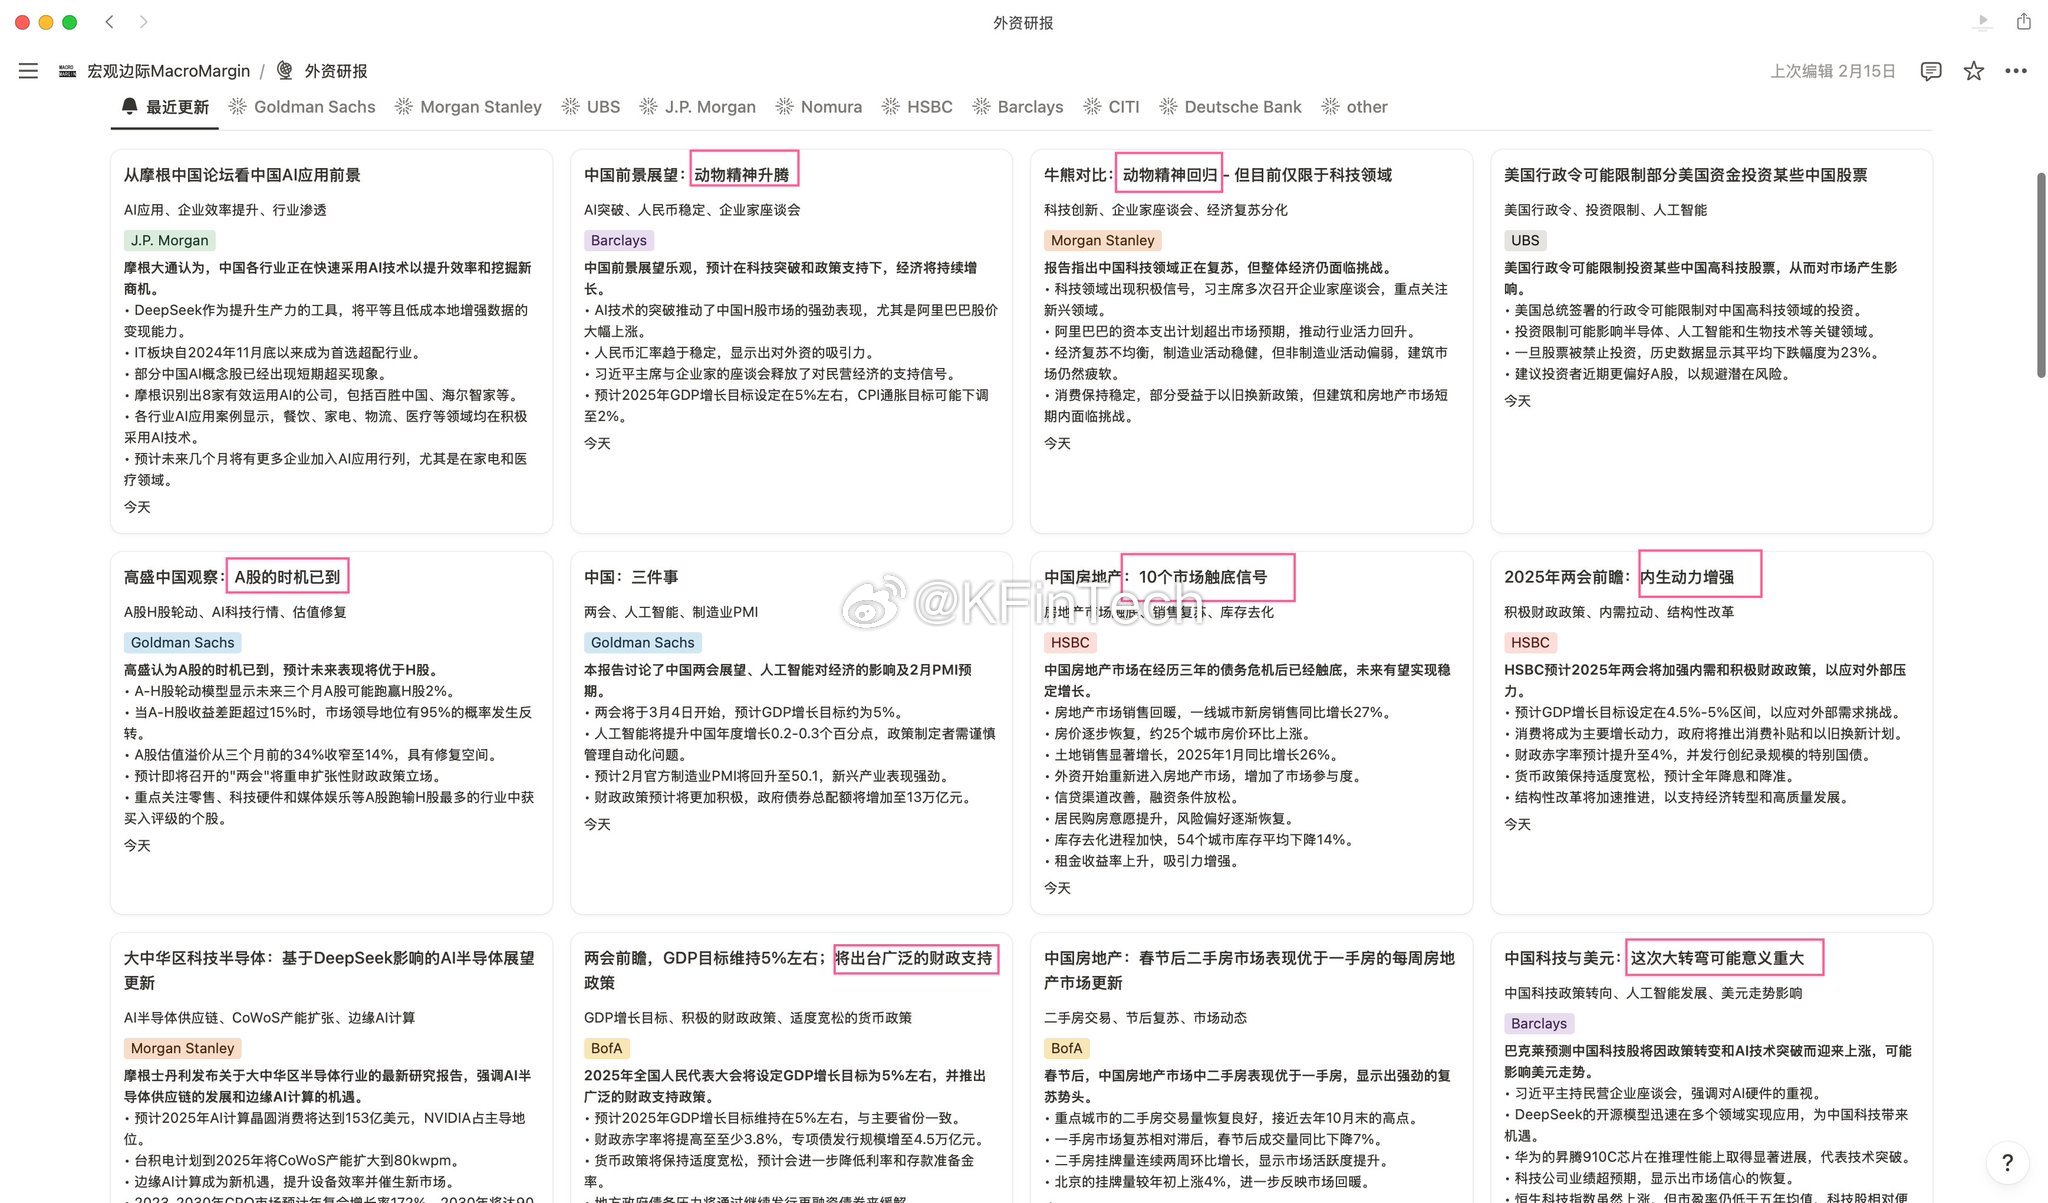Click keywords 两会、人工智能、制造业PMI
This screenshot has width=2048, height=1203.
click(671, 612)
